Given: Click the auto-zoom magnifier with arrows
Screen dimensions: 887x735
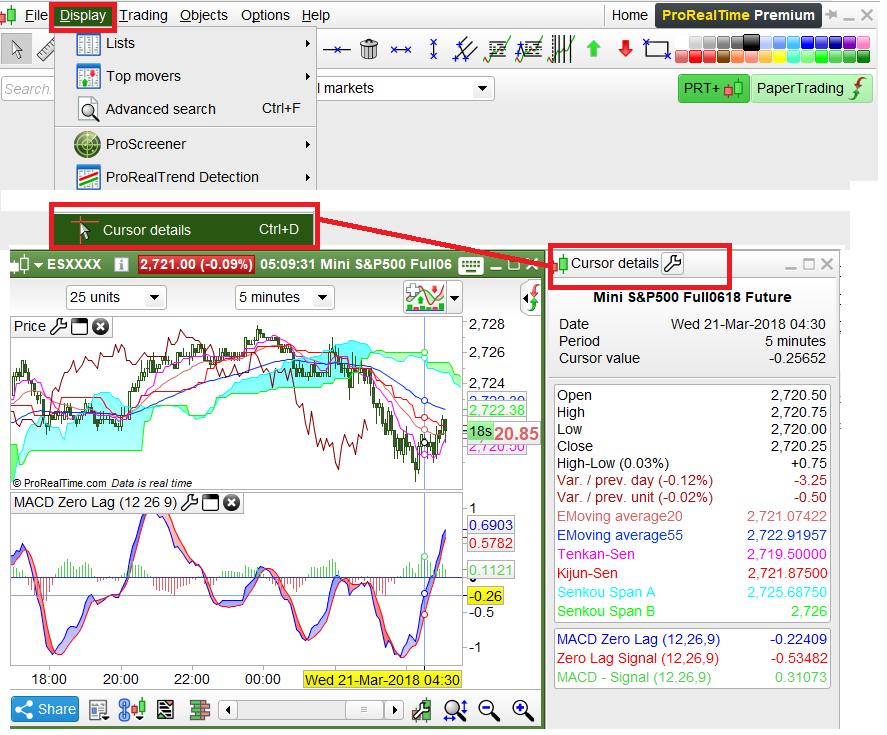Looking at the screenshot, I should tap(455, 710).
